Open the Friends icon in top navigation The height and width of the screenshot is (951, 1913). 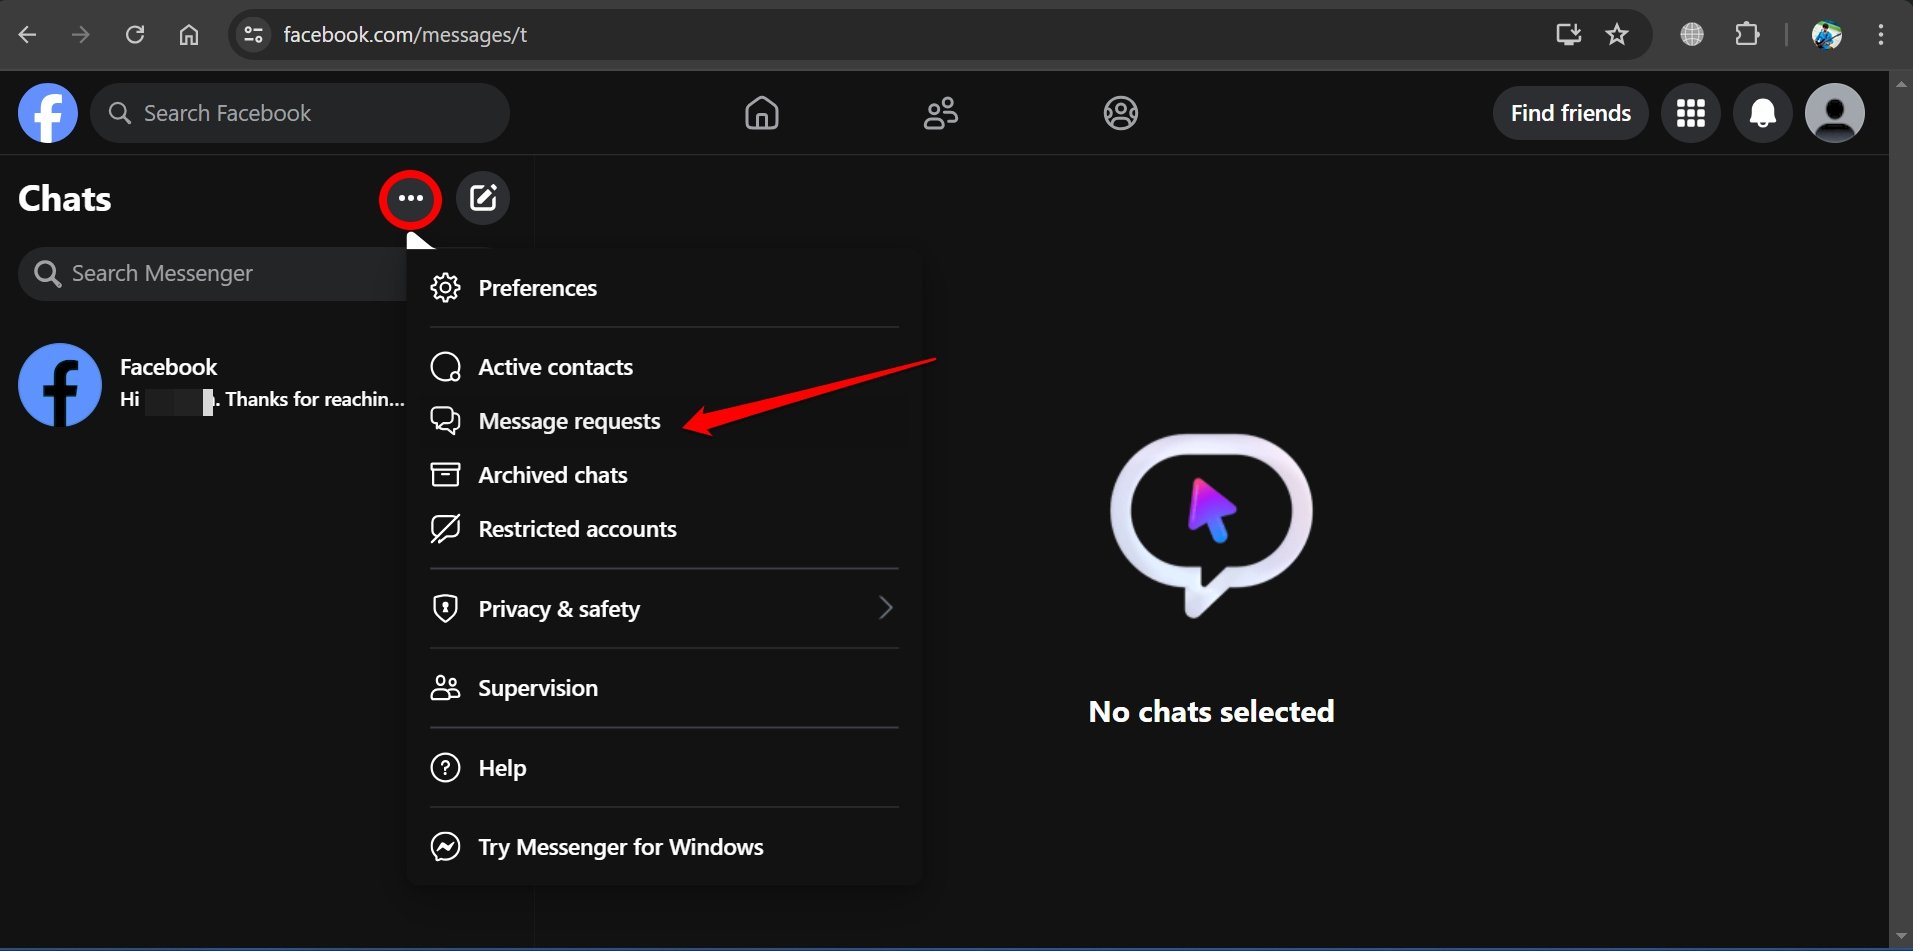940,113
